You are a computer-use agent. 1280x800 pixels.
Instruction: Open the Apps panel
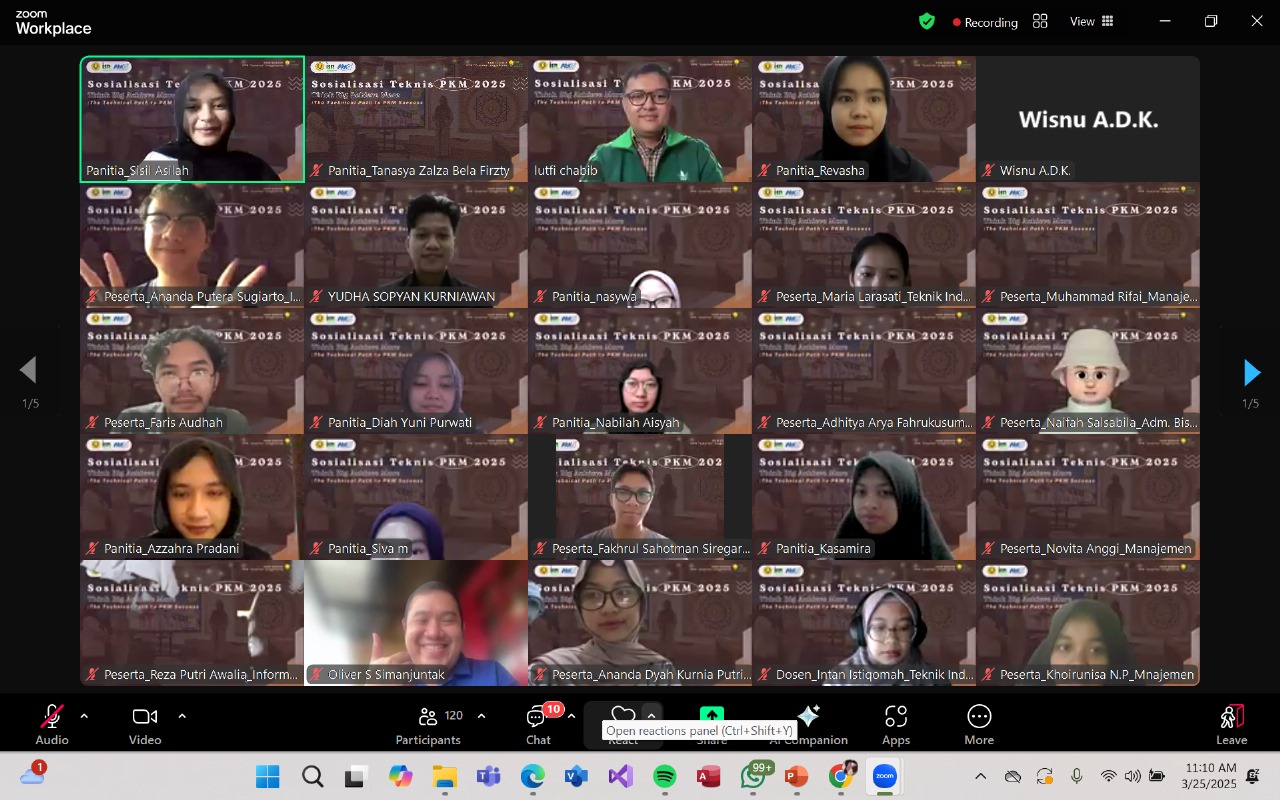pyautogui.click(x=896, y=724)
